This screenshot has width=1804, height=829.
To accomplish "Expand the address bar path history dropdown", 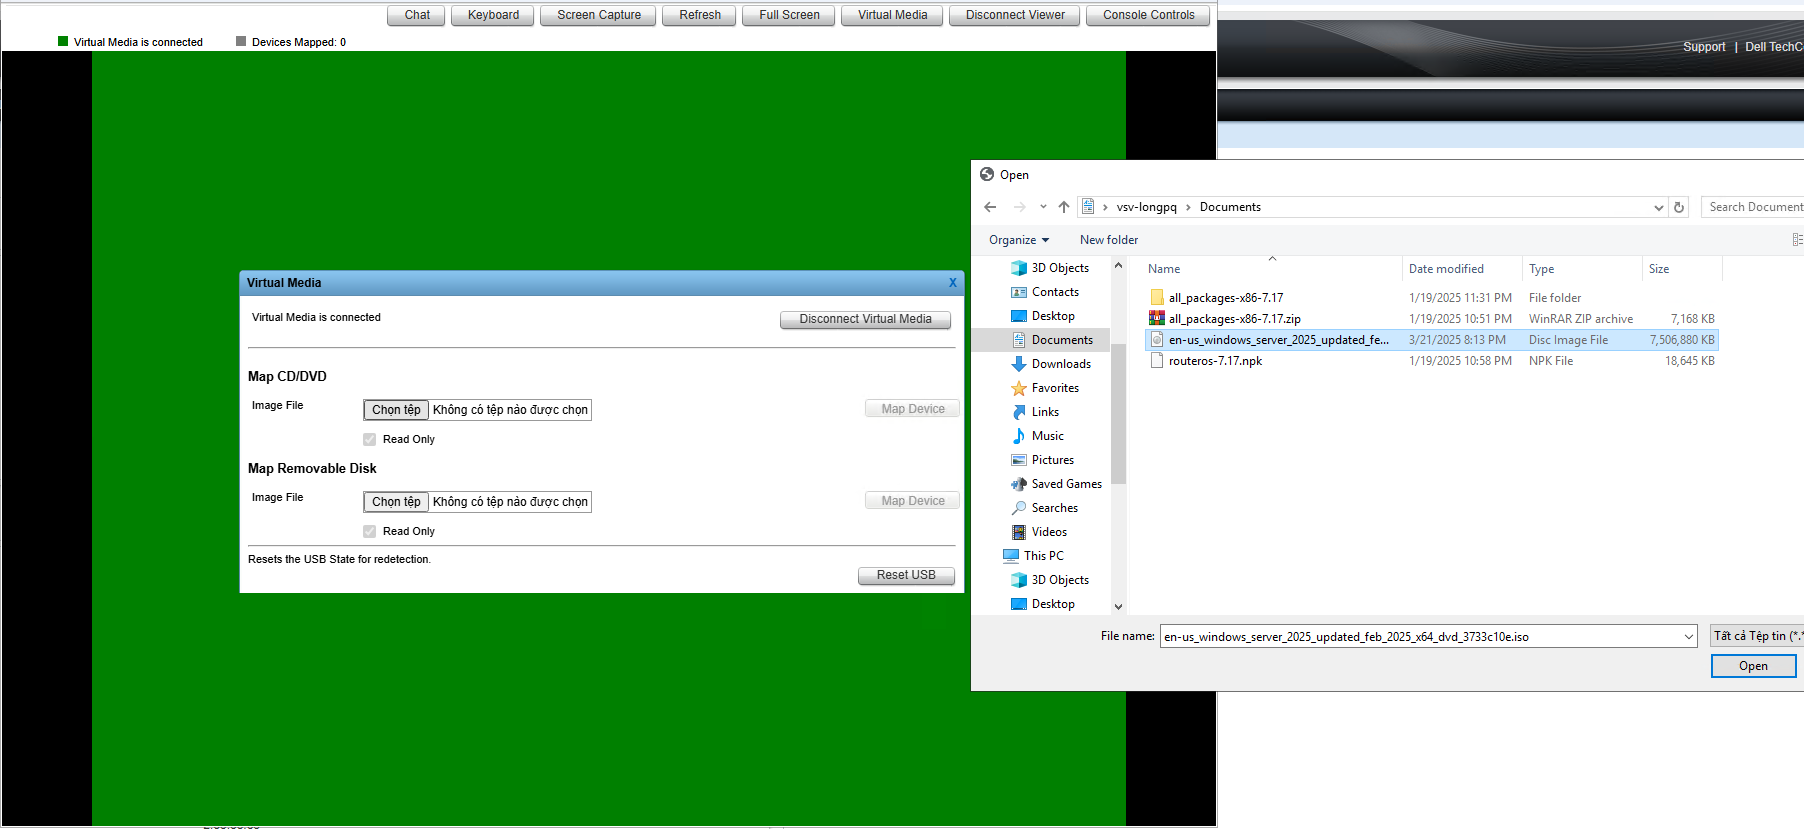I will coord(1658,208).
